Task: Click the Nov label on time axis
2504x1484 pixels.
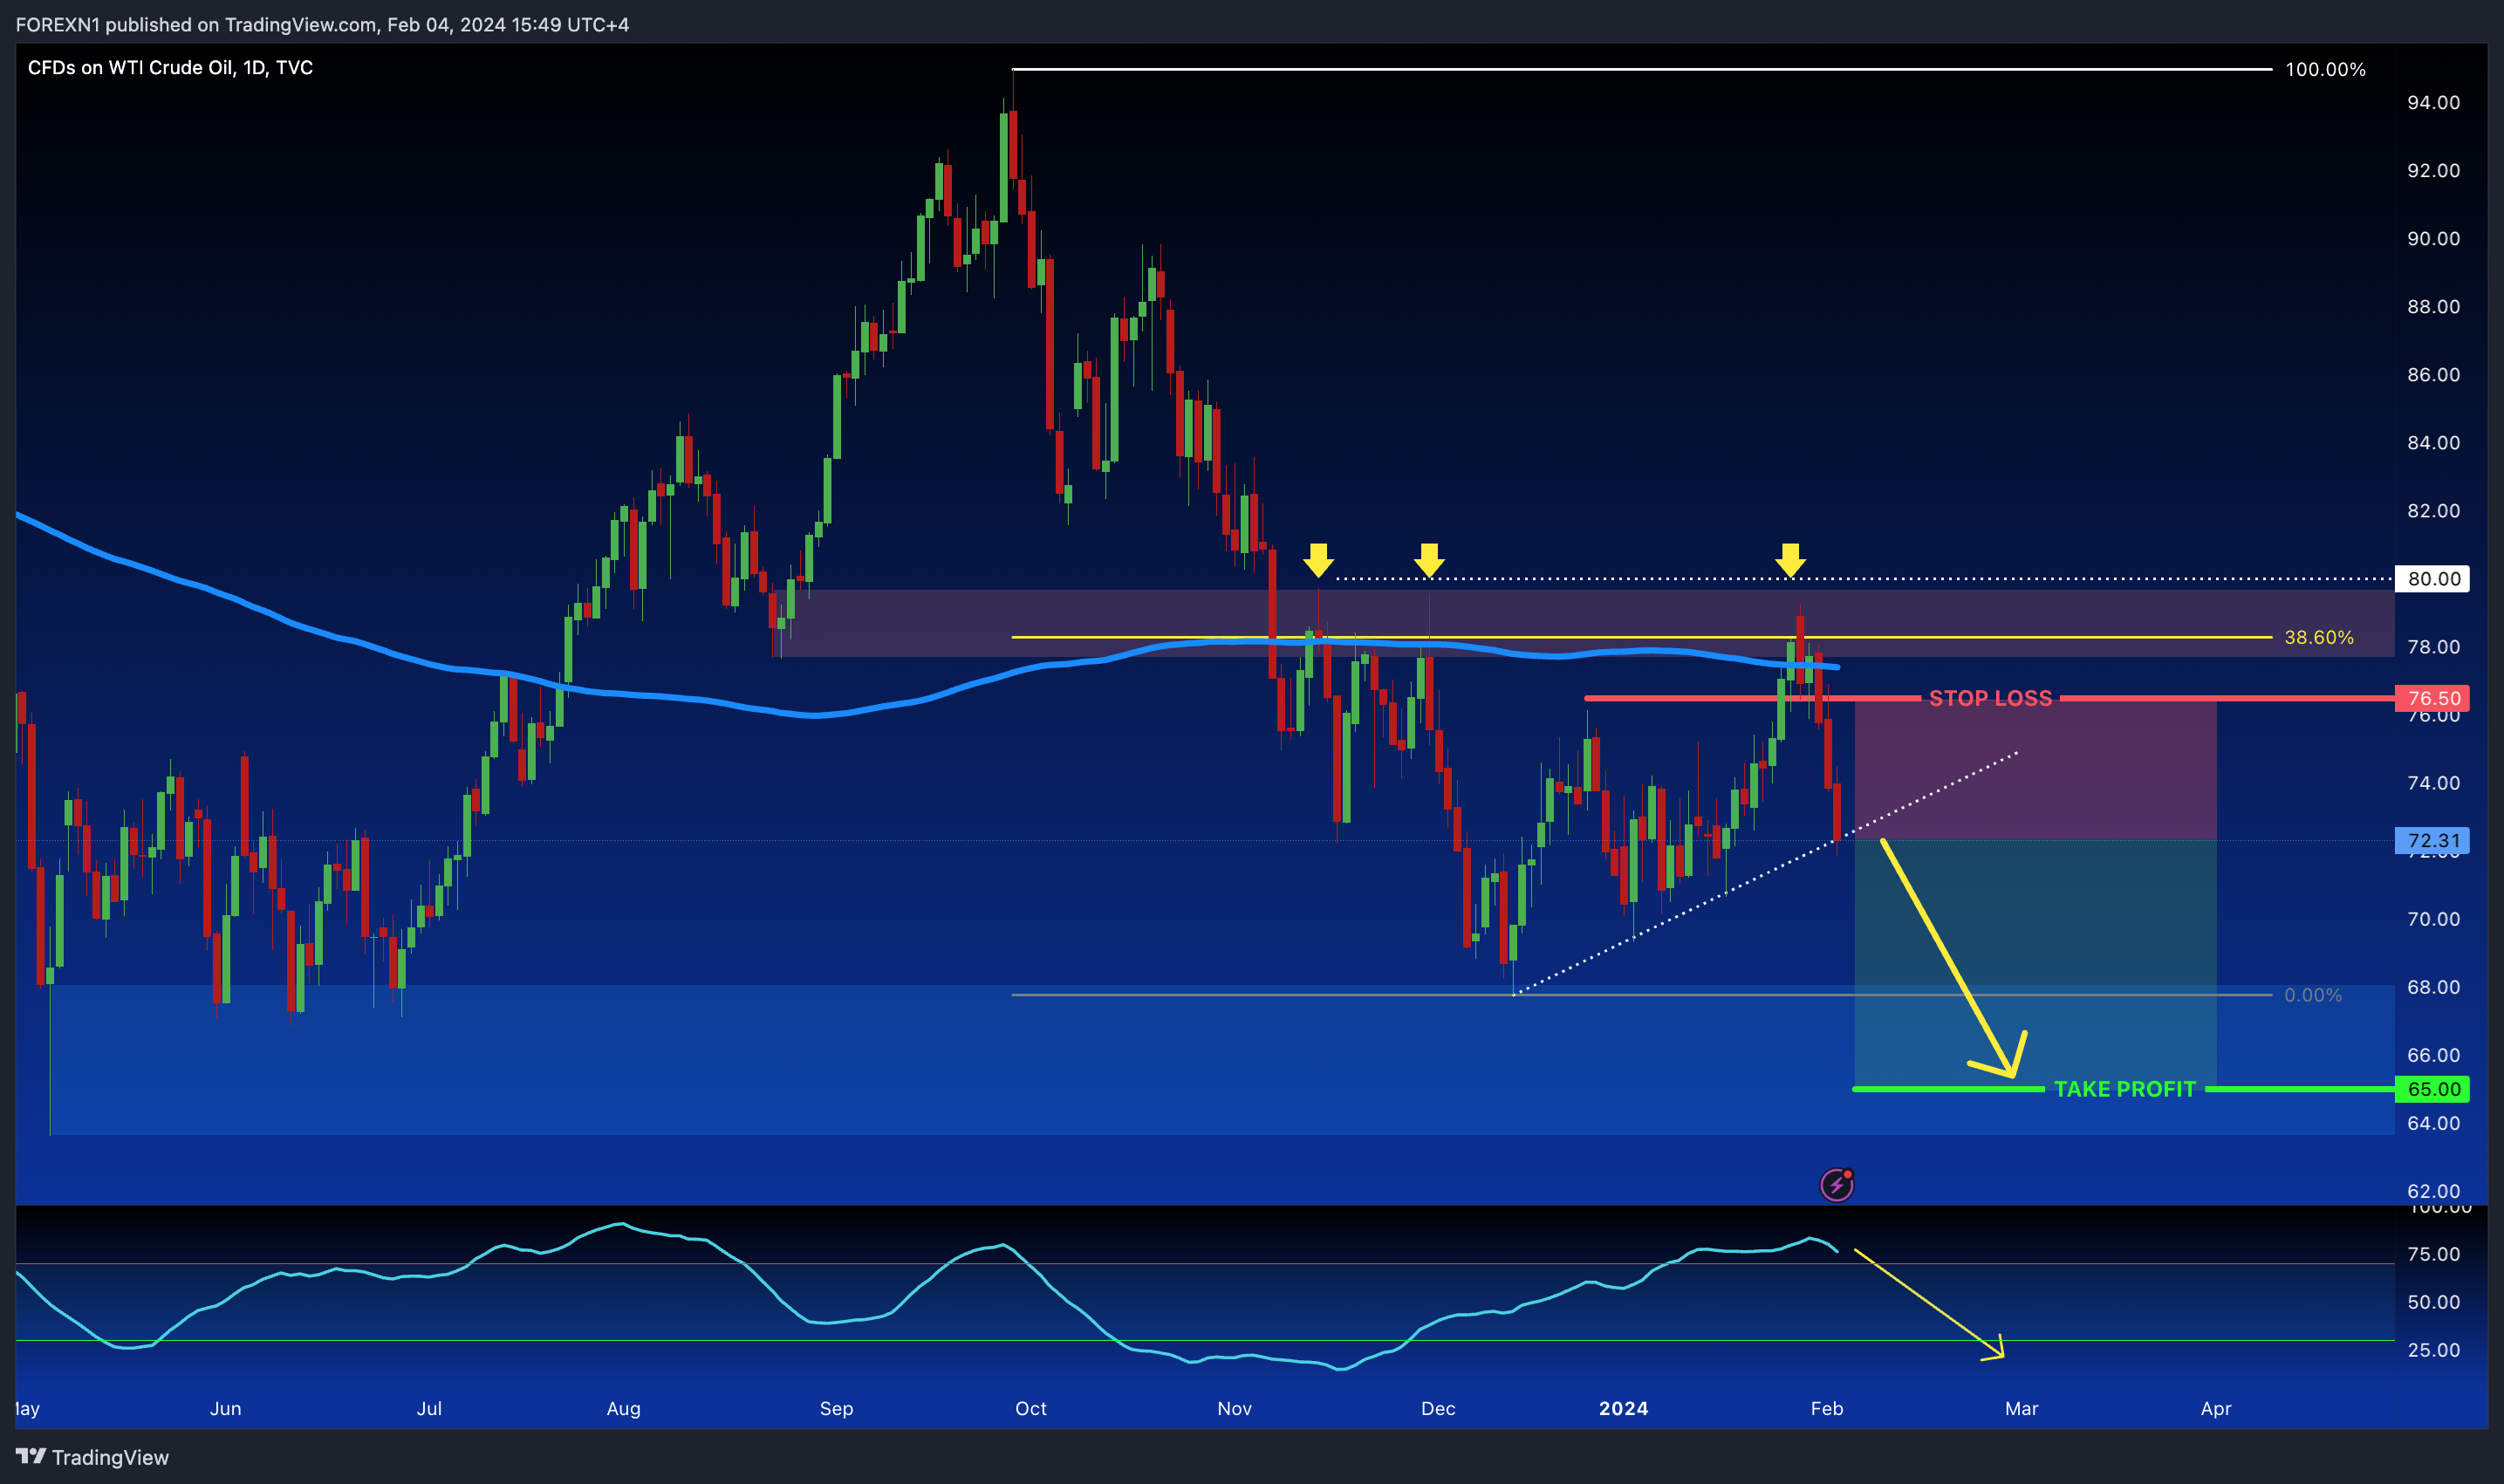Action: pyautogui.click(x=1234, y=1408)
